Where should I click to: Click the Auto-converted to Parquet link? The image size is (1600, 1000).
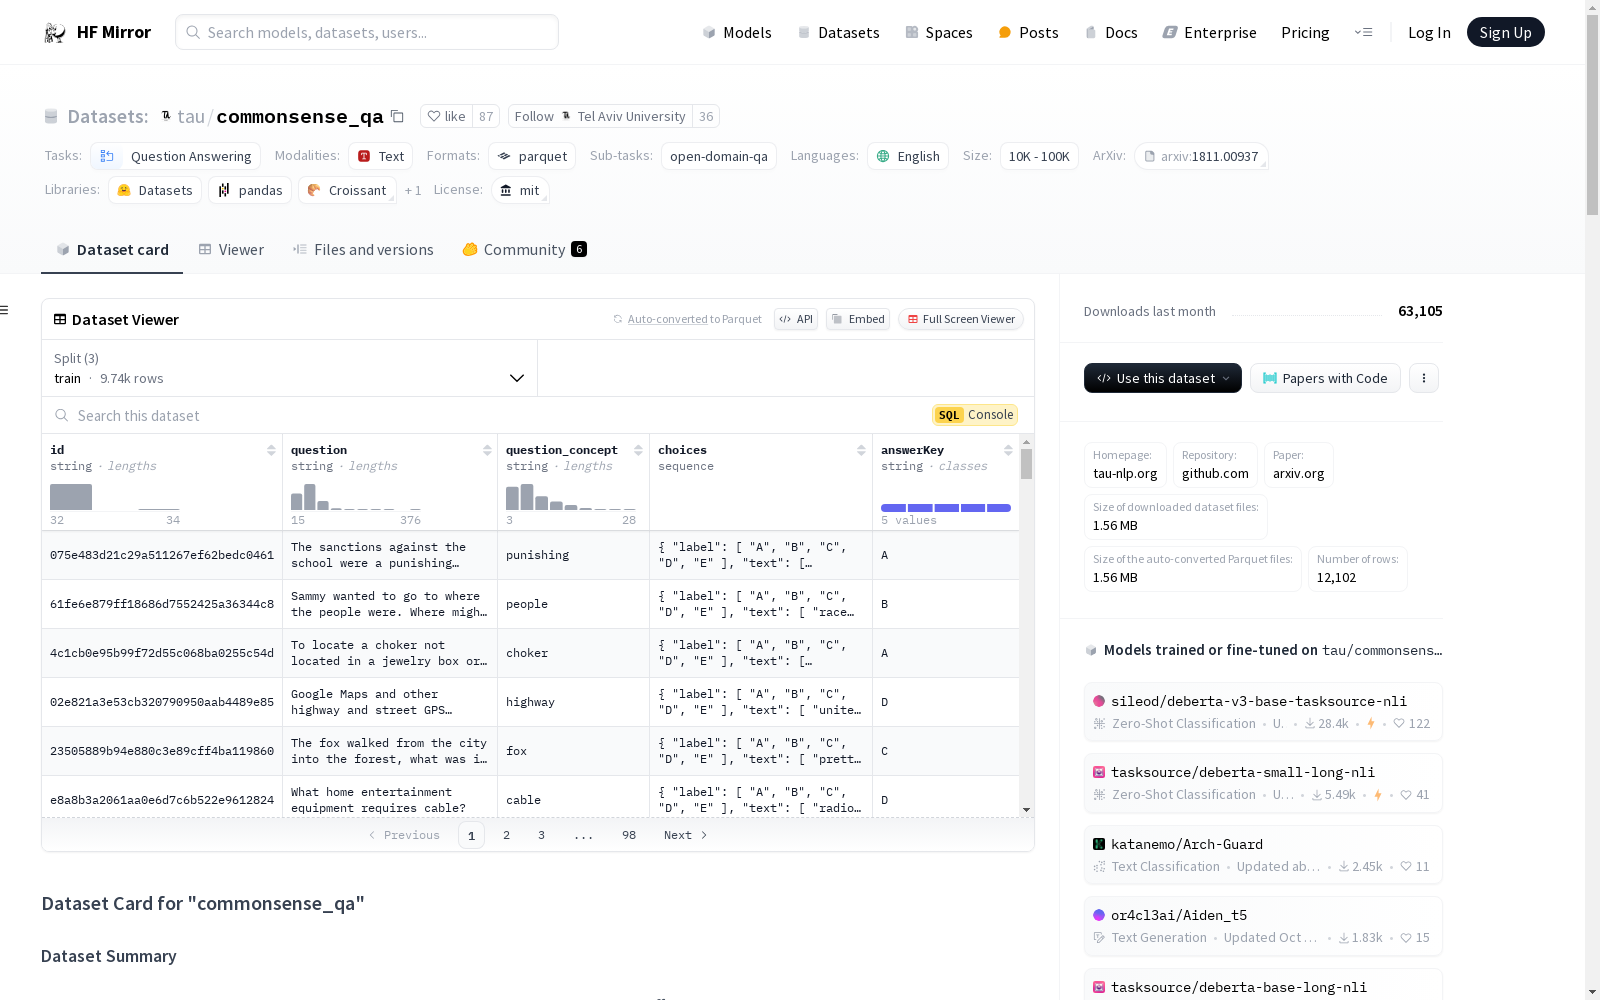tap(667, 319)
